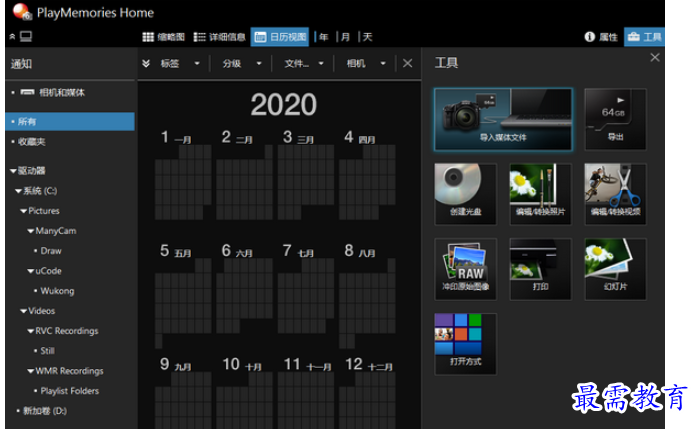Open the 编辑/转换照片 photo editing tool
The height and width of the screenshot is (429, 696).
[540, 194]
